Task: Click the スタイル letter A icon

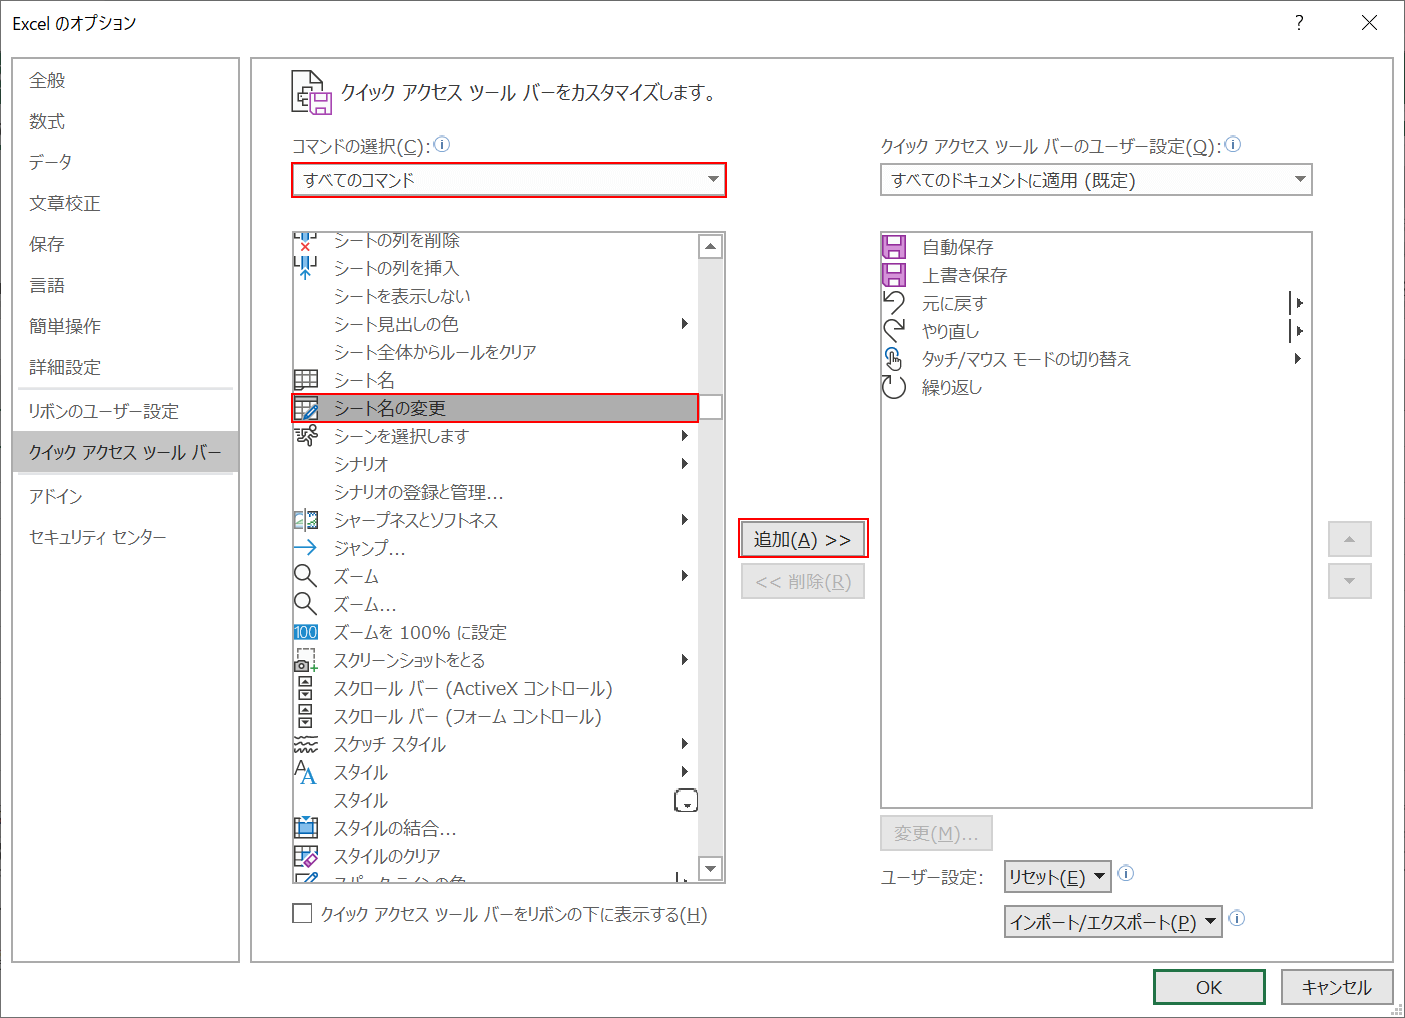Action: (x=306, y=772)
